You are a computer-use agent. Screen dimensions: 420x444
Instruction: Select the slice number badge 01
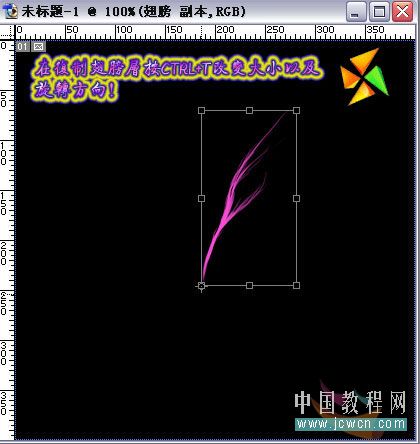[23, 46]
